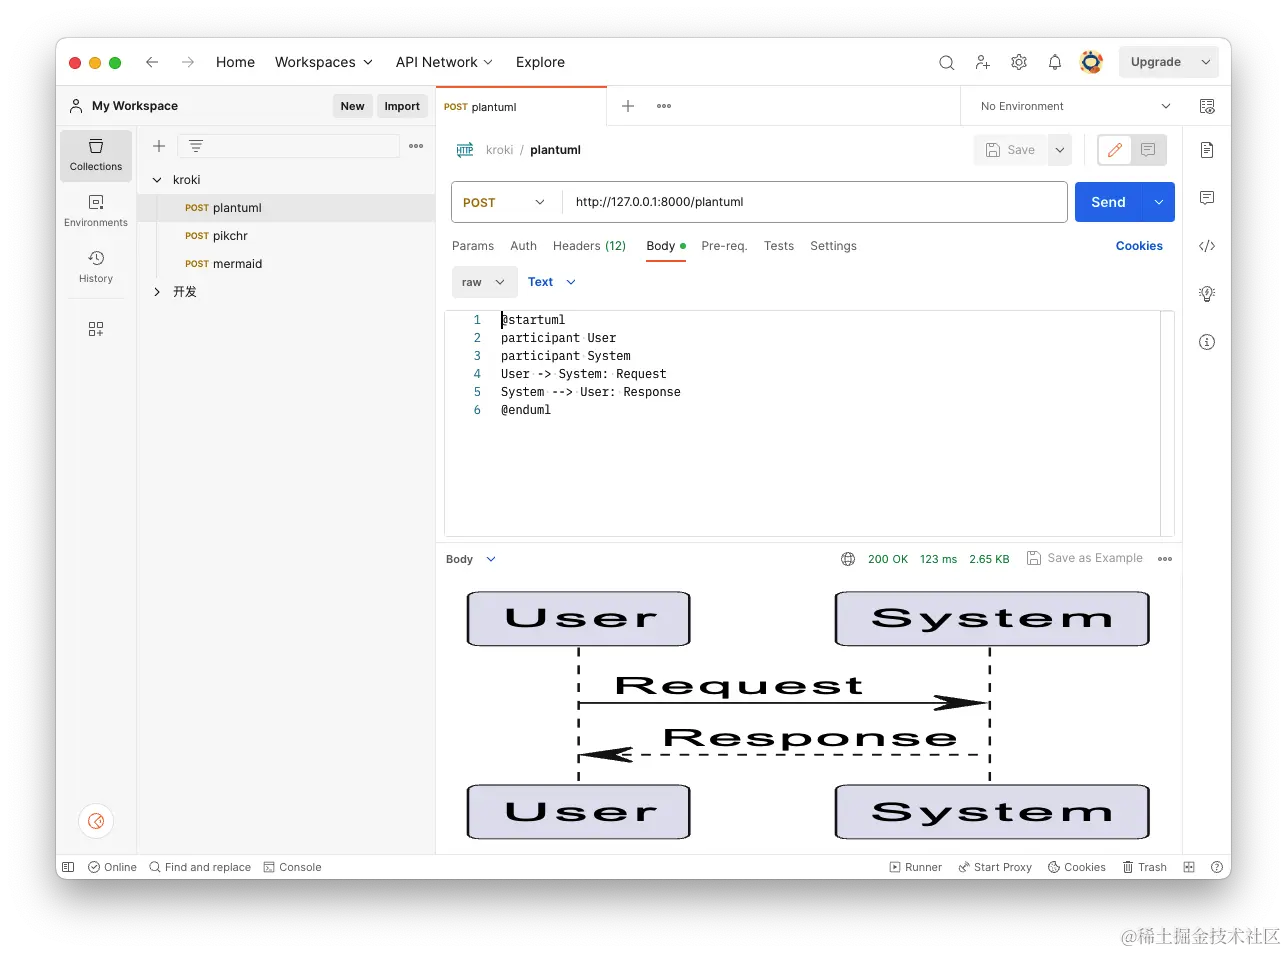Open related requests lightbulb icon
Viewport: 1287px width, 953px height.
coord(1207,294)
